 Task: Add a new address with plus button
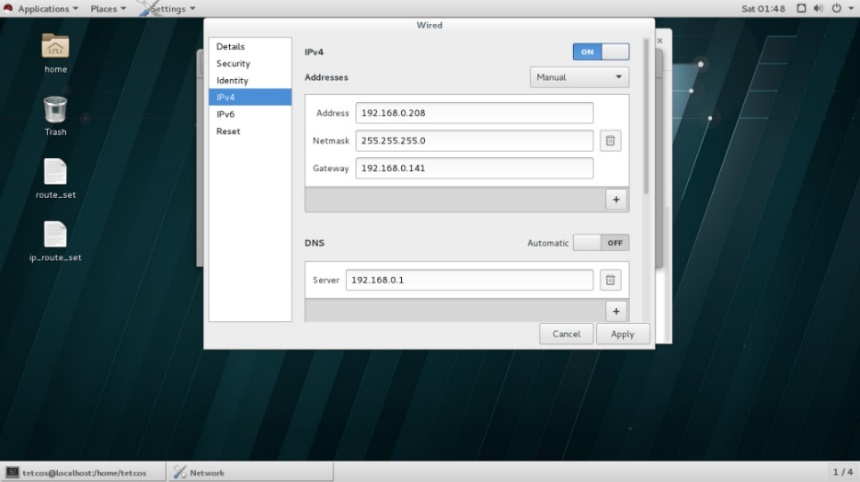616,199
